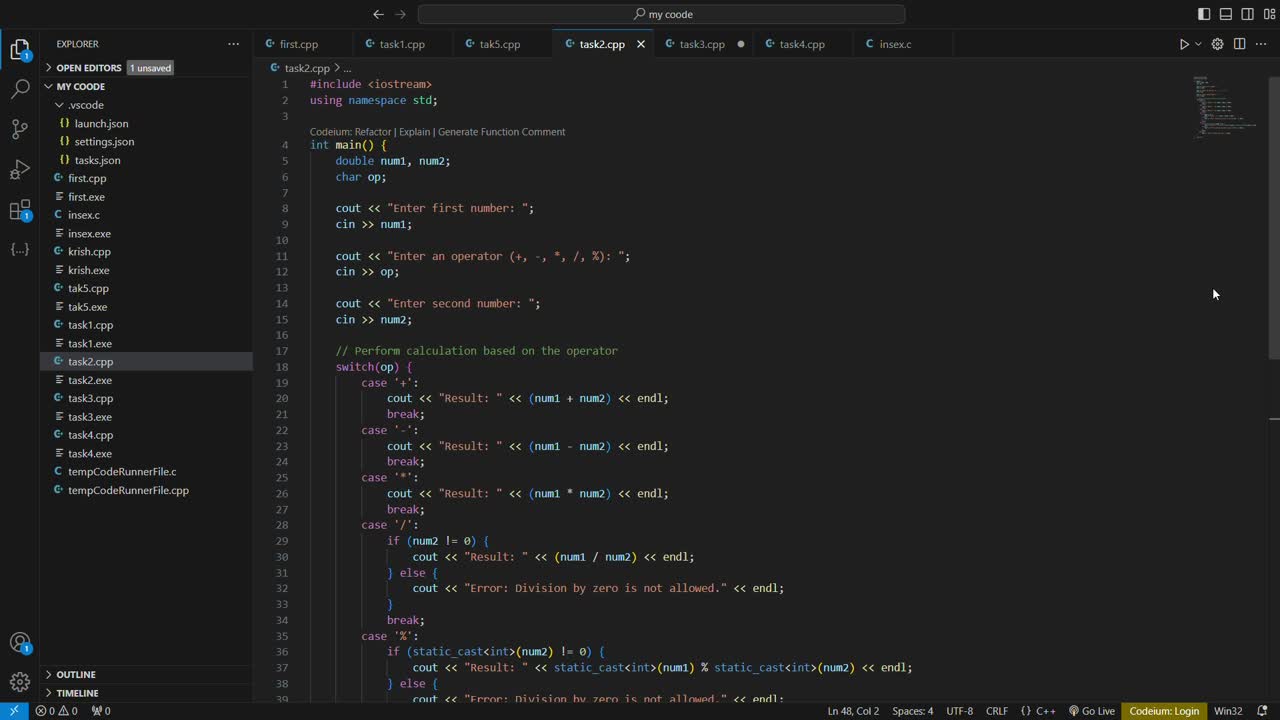The image size is (1280, 720).
Task: Switch to the first.cpp tab
Action: (298, 44)
